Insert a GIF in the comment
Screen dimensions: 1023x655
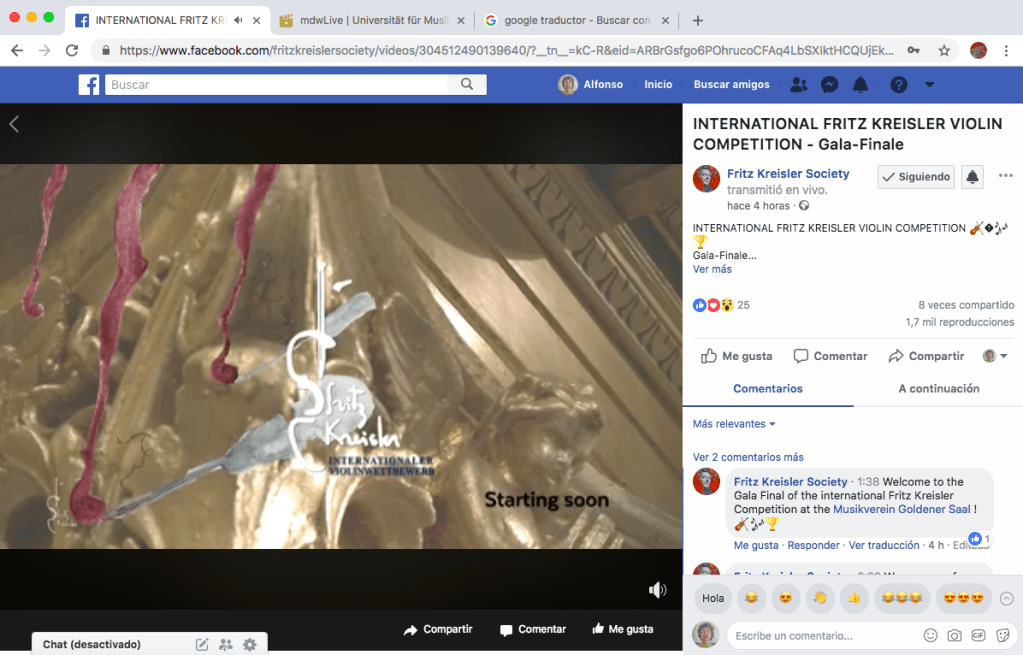[x=978, y=635]
